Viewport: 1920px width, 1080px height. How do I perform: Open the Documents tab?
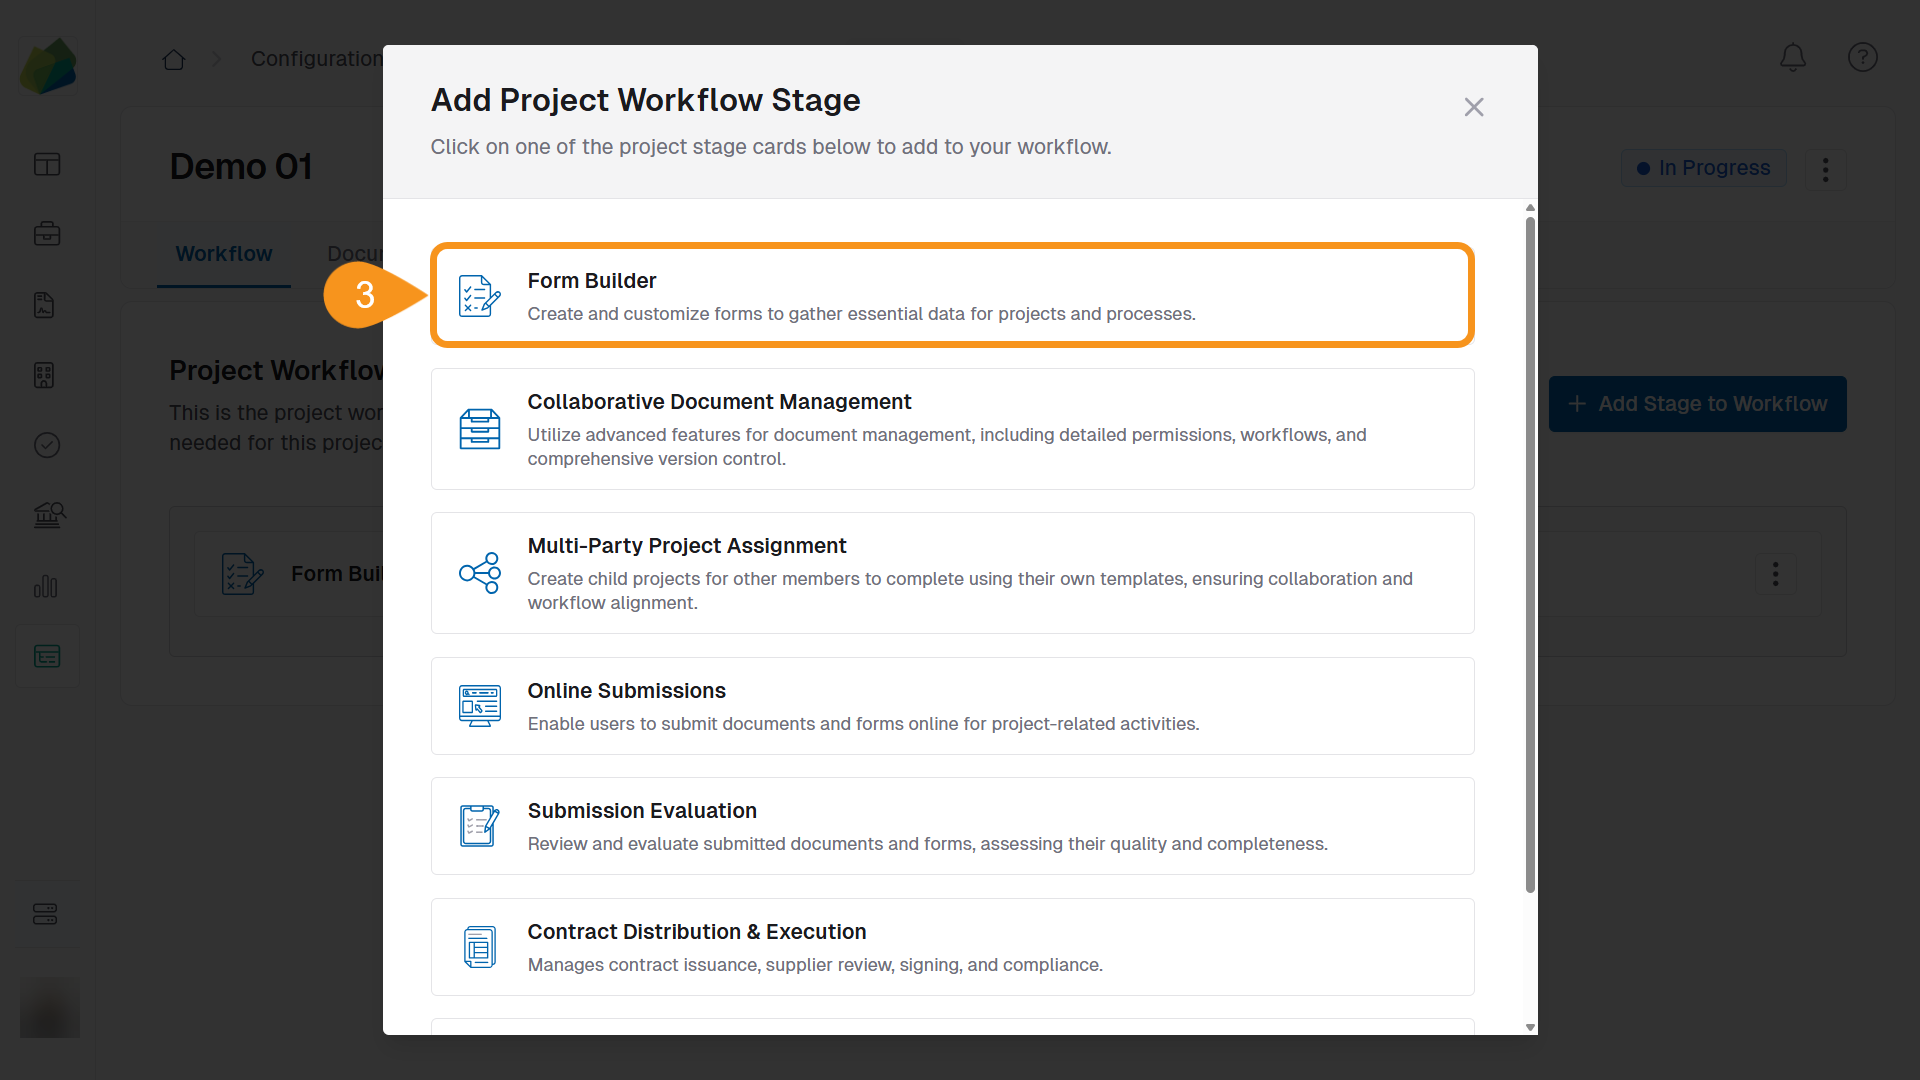[x=357, y=253]
